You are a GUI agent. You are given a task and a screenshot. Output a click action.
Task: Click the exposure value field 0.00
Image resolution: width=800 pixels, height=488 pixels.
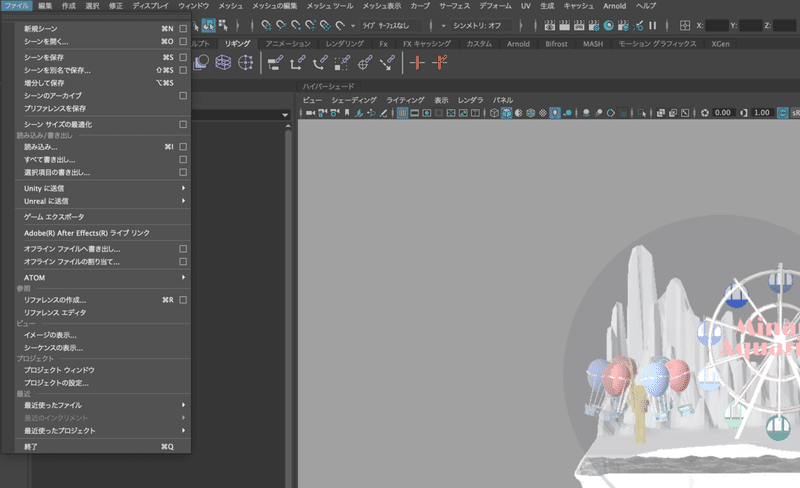coord(722,113)
